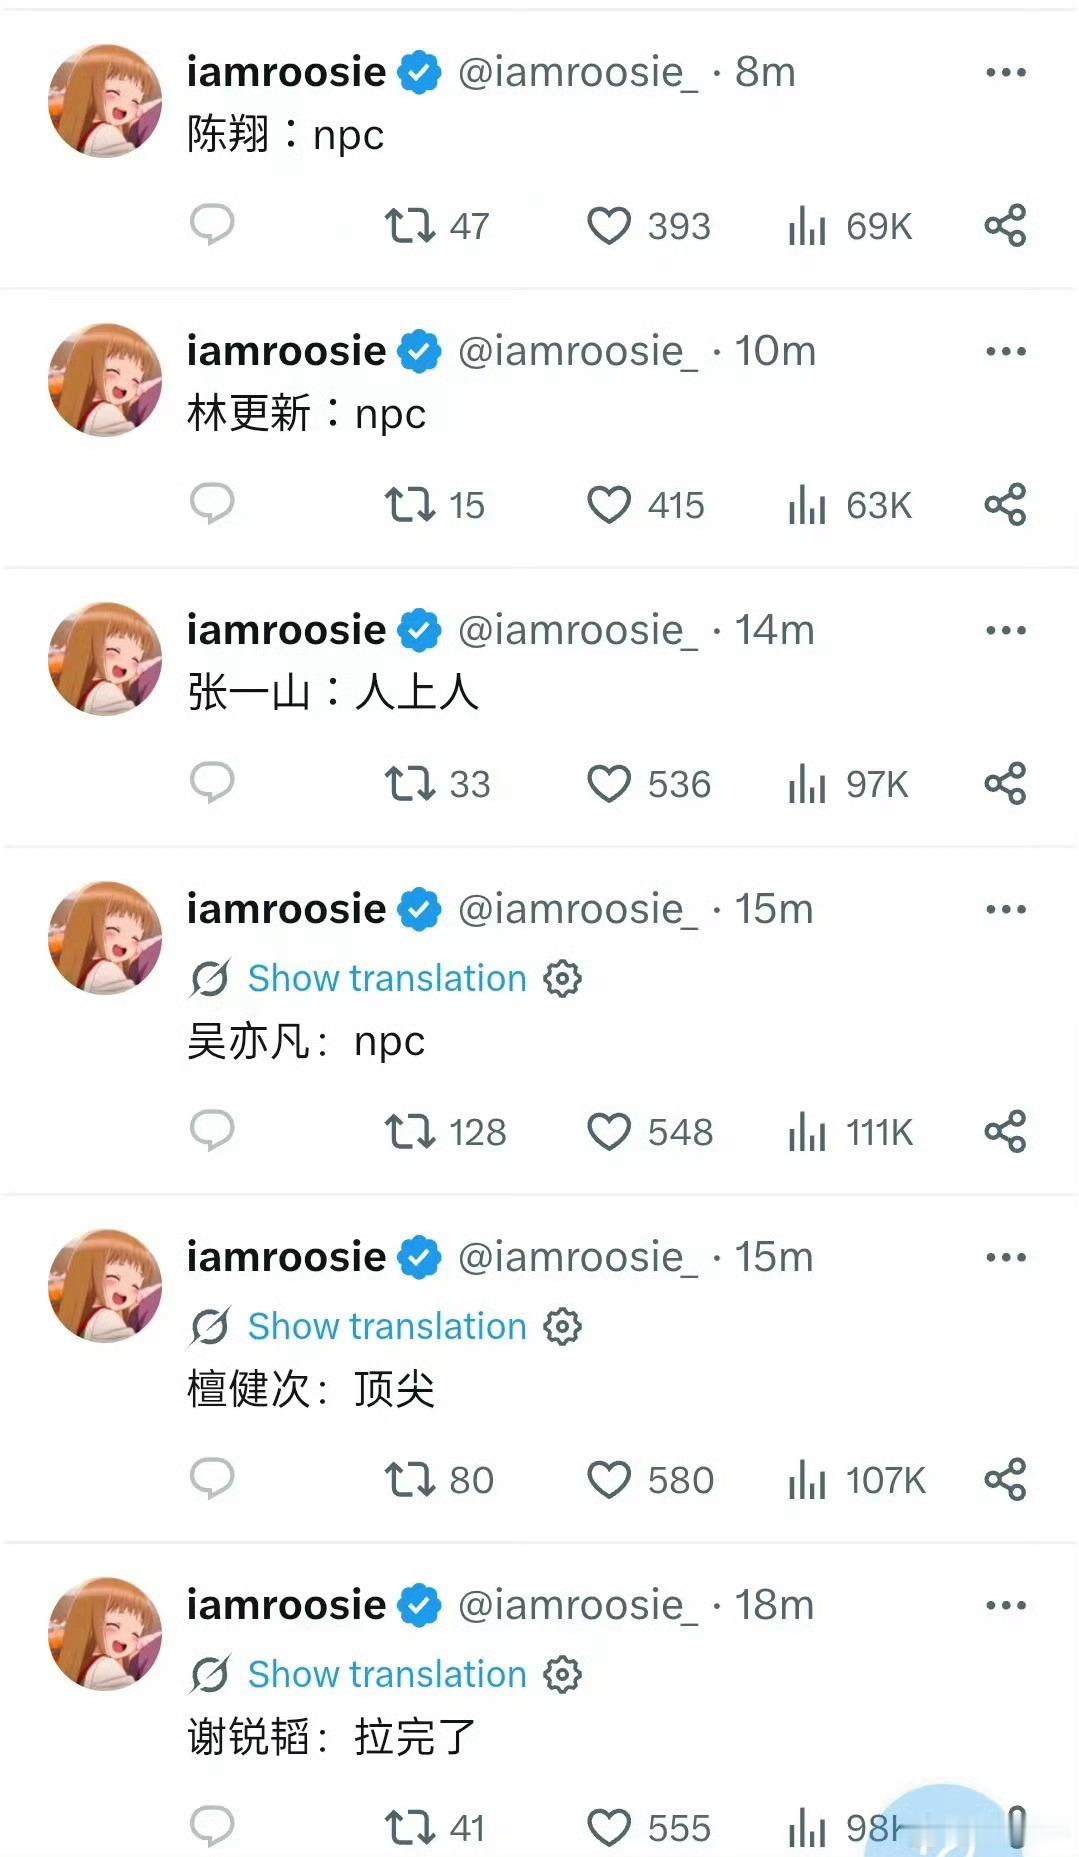This screenshot has width=1079, height=1857.
Task: Share the 吴亦凡 npc tweet
Action: point(1005,1132)
